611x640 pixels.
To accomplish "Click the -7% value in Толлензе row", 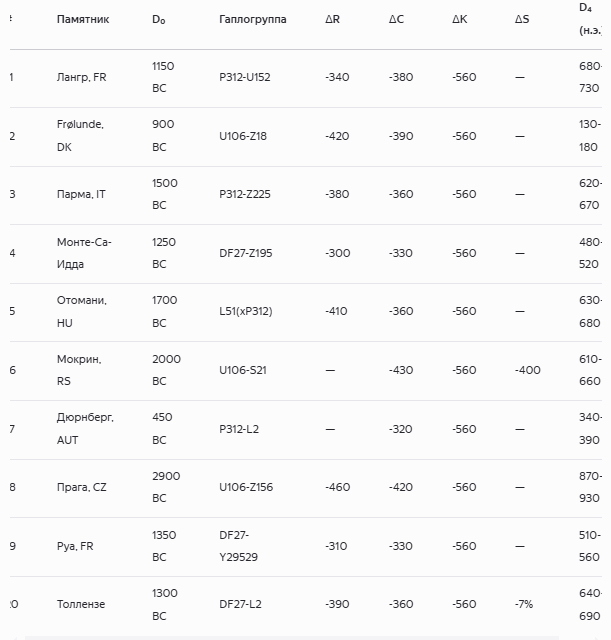I will pos(523,604).
